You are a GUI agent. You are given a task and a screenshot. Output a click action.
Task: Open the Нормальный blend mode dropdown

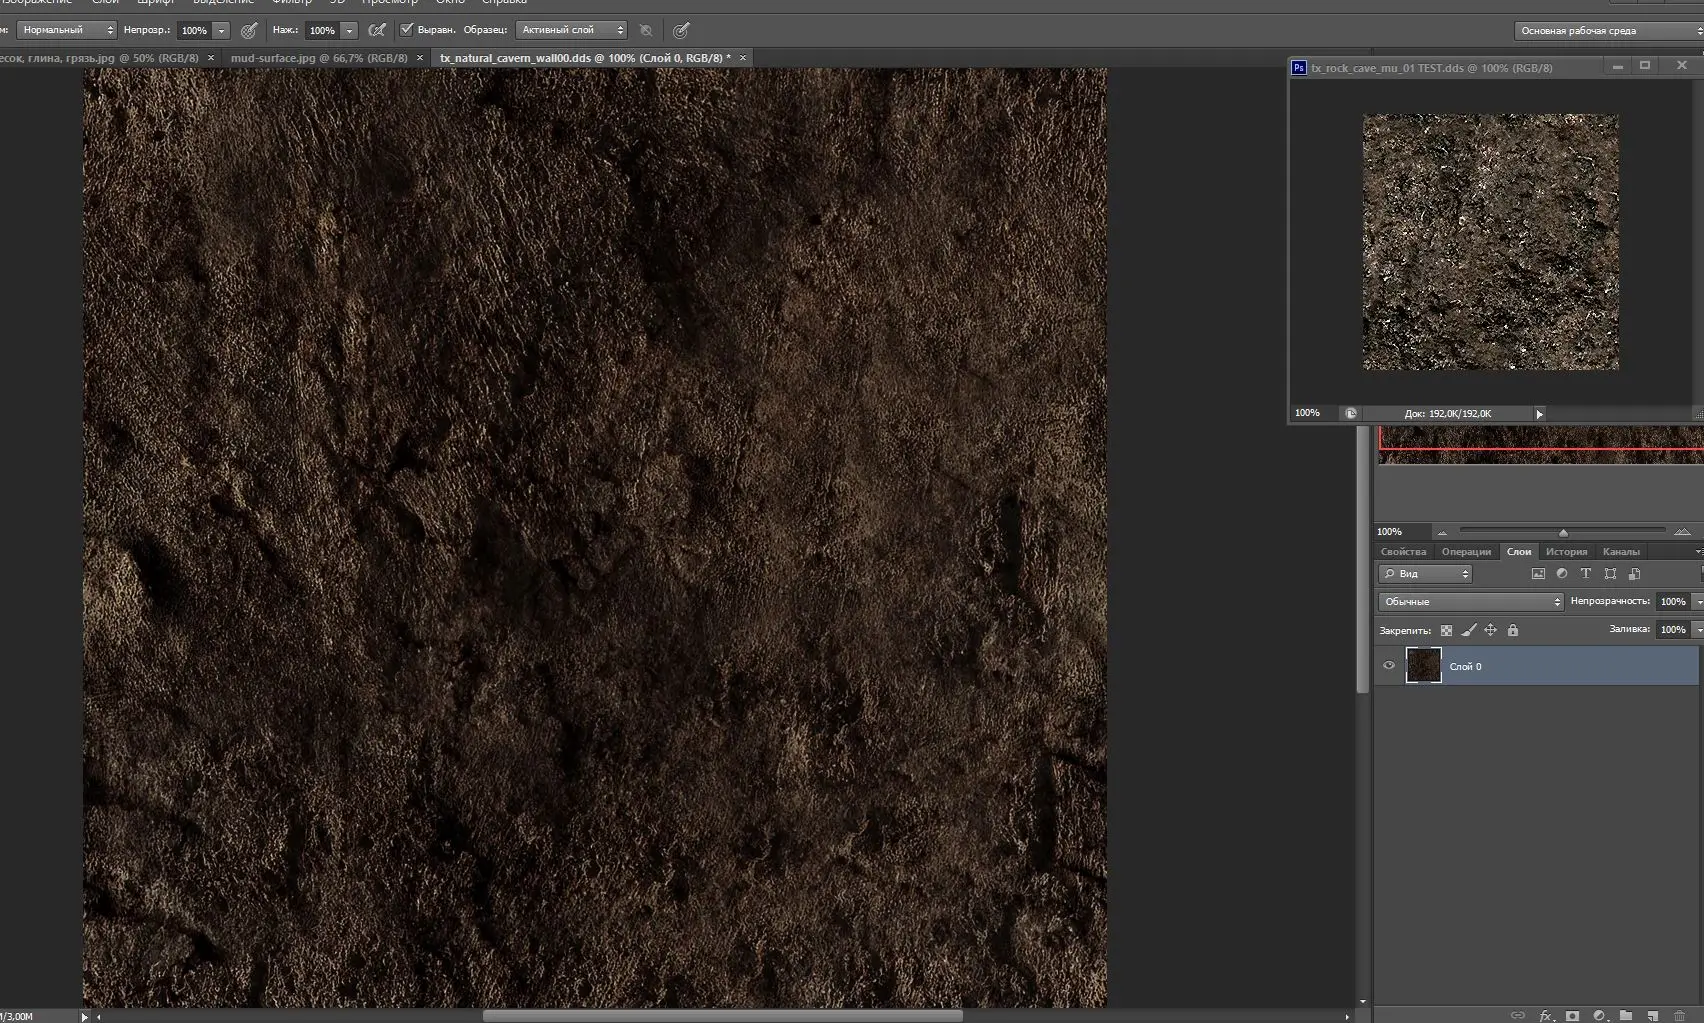[66, 30]
